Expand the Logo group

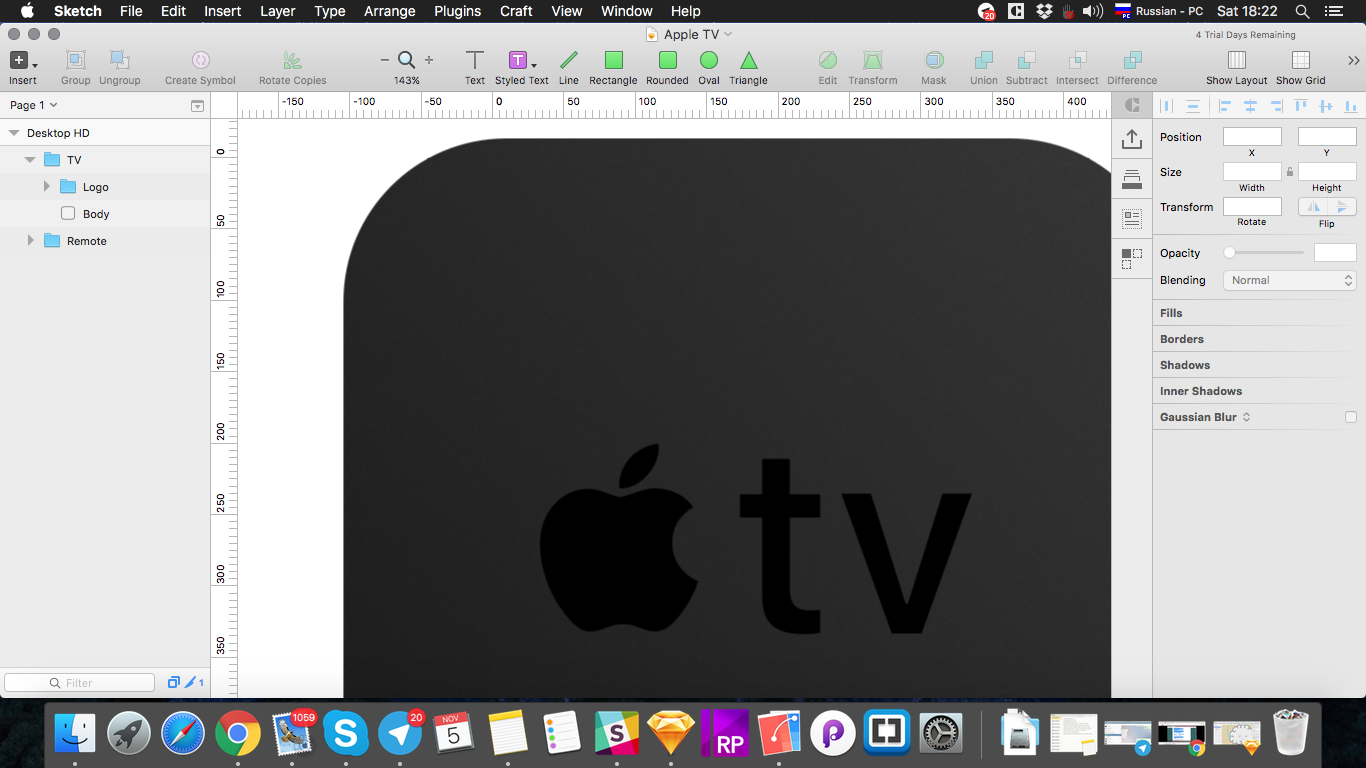click(47, 187)
